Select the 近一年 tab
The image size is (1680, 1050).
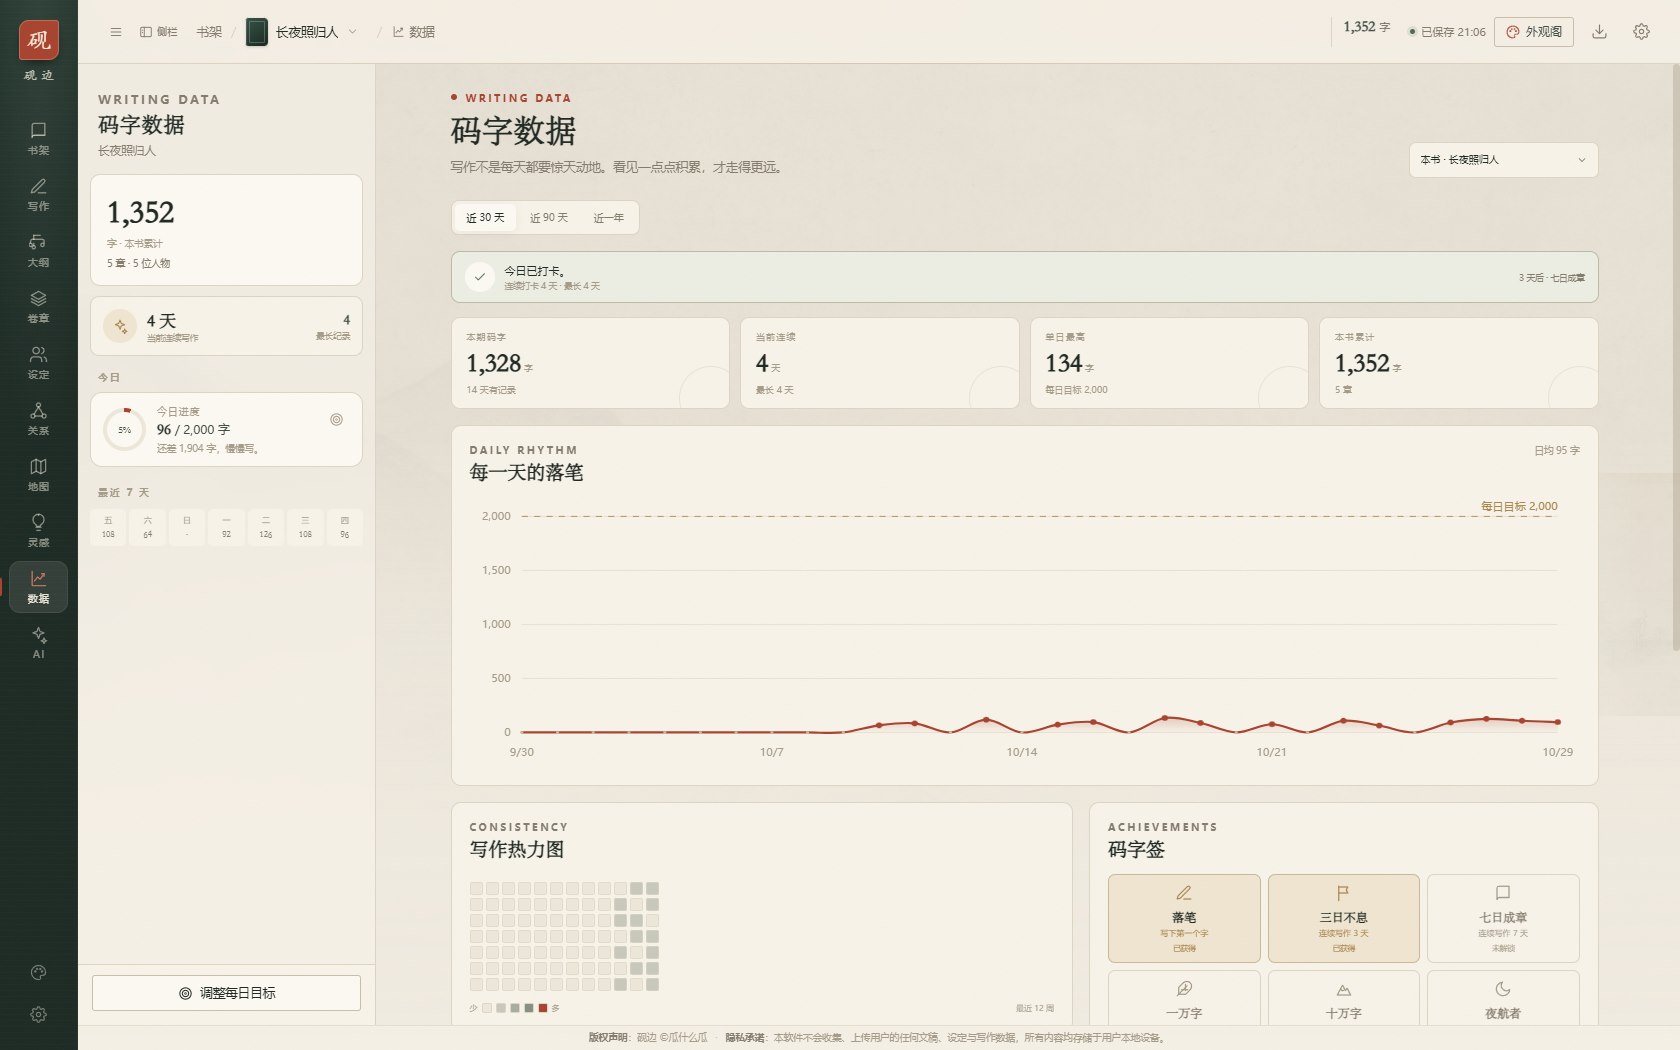click(x=608, y=217)
